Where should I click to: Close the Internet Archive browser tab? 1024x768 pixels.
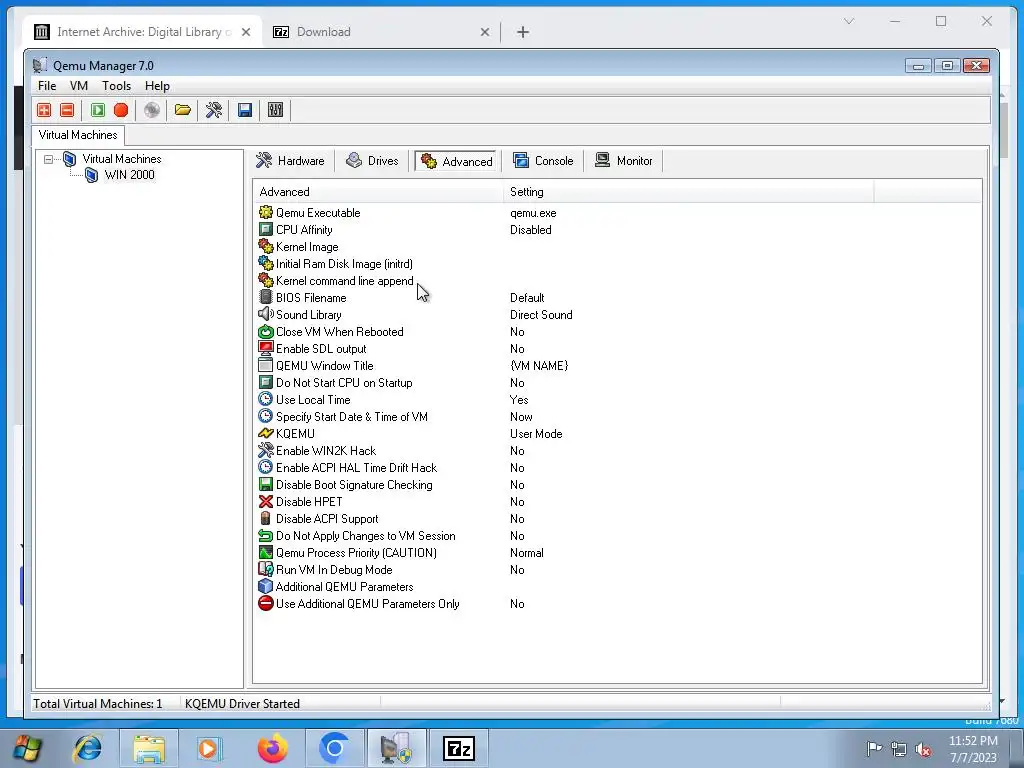coord(246,31)
